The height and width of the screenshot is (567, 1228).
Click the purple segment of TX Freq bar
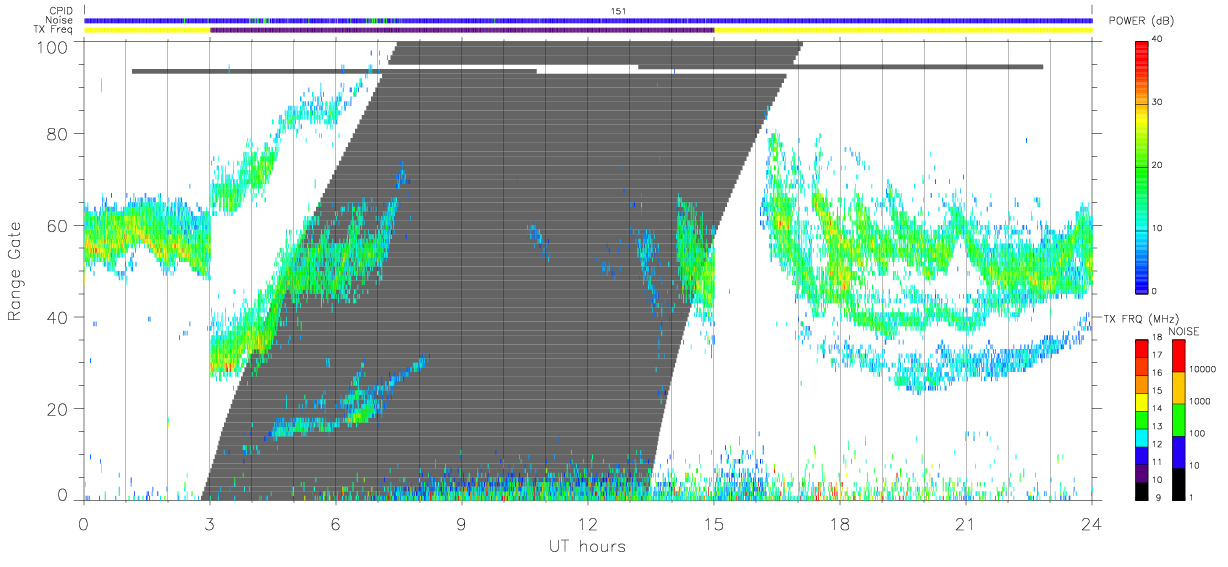tap(462, 30)
